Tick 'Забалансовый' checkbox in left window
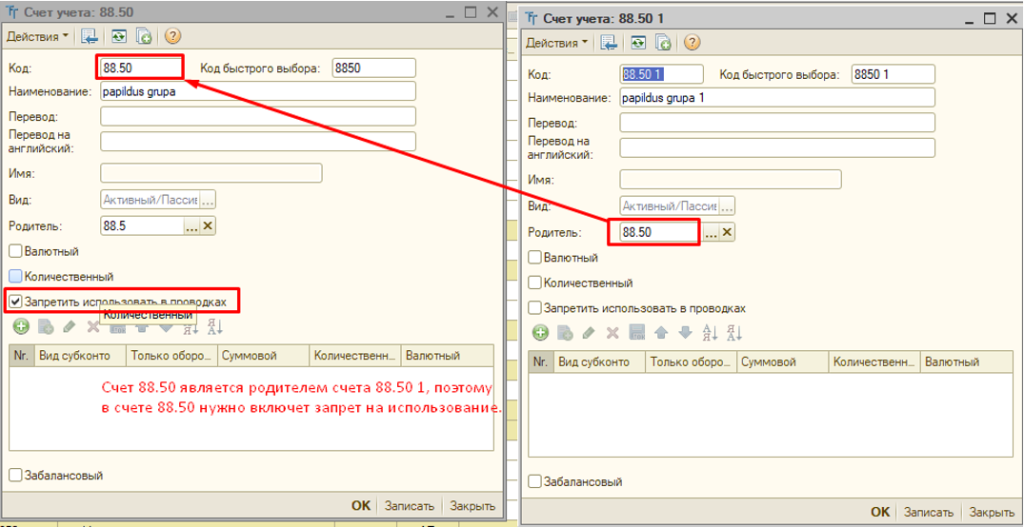Screen dimensions: 1024x527 (x=15, y=476)
